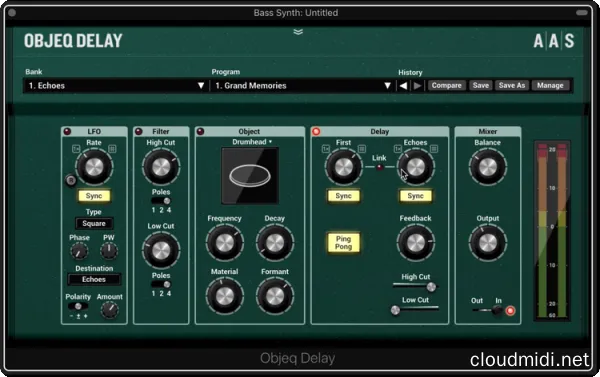
Task: Open the Bank dropdown showing 1. Echoes
Action: (x=116, y=86)
